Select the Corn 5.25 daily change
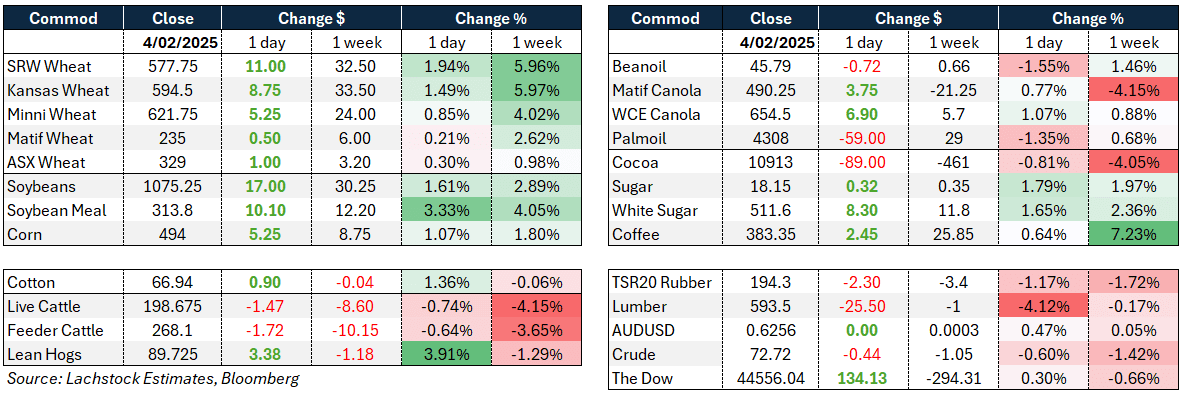This screenshot has width=1181, height=393. [265, 234]
